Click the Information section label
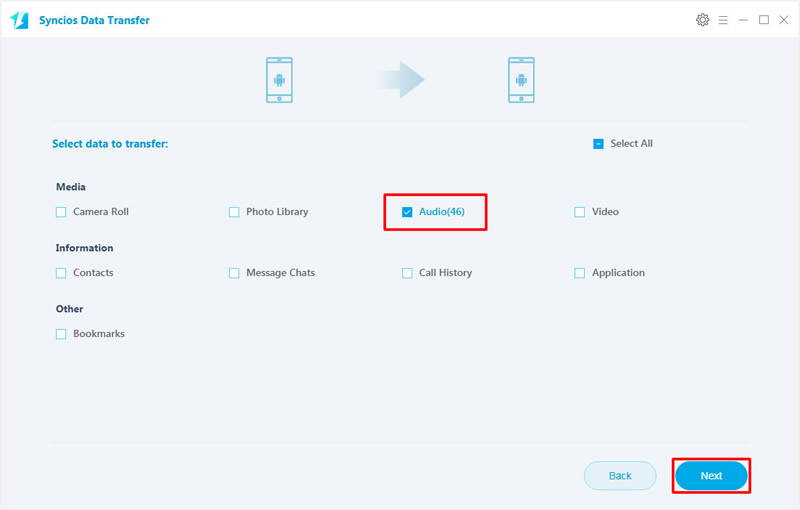Image resolution: width=800 pixels, height=510 pixels. click(x=85, y=248)
